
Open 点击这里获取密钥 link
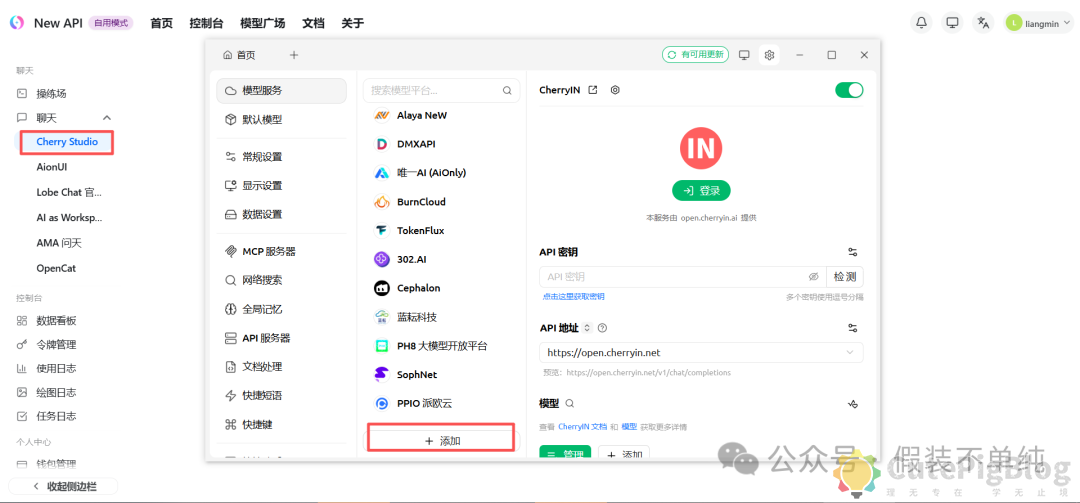click(573, 297)
